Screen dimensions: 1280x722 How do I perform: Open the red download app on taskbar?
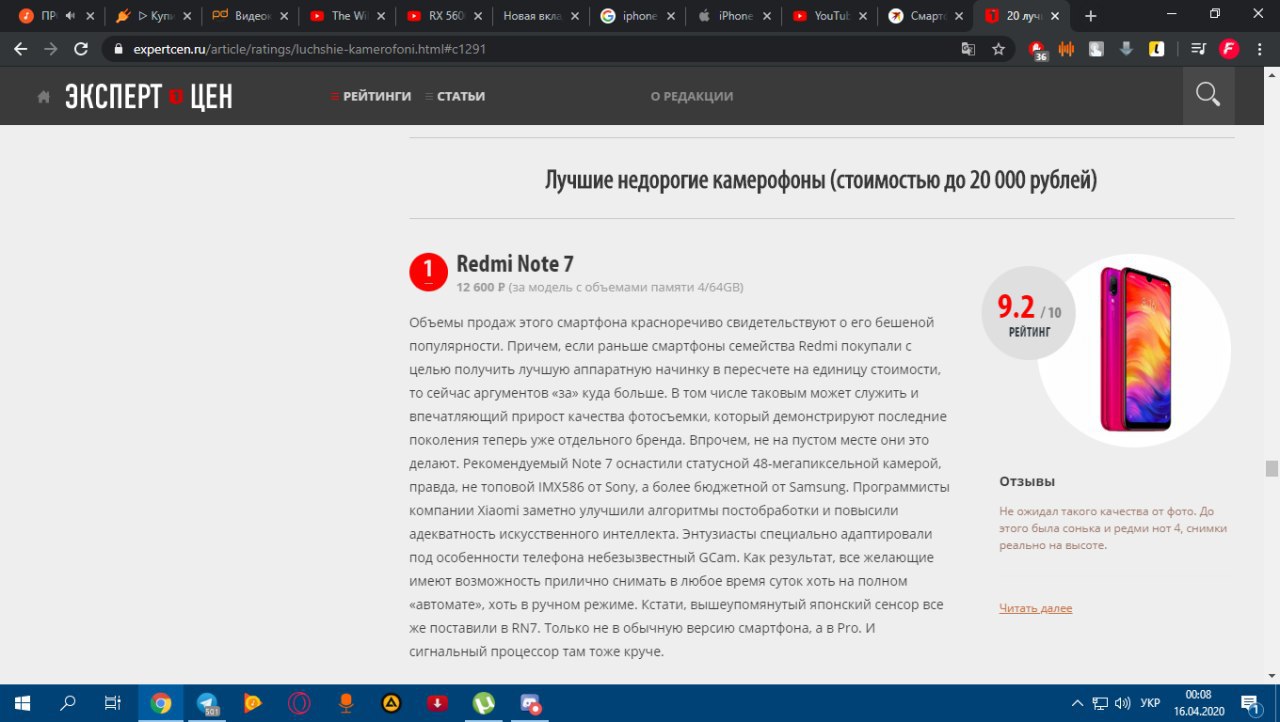pos(437,703)
